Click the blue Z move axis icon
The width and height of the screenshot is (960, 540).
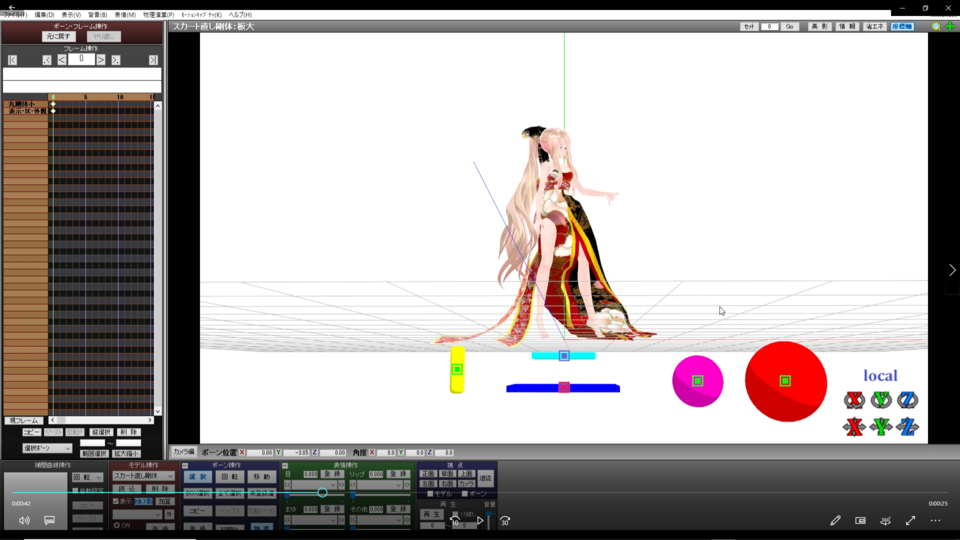click(907, 427)
